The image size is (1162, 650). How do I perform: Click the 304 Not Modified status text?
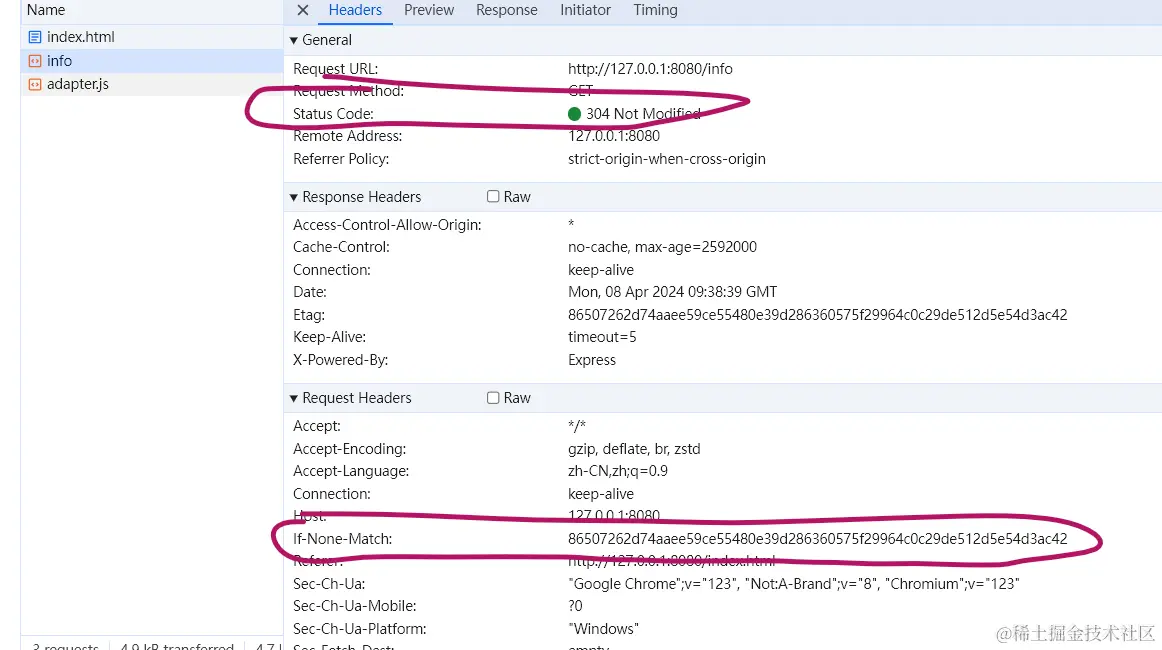pos(643,114)
